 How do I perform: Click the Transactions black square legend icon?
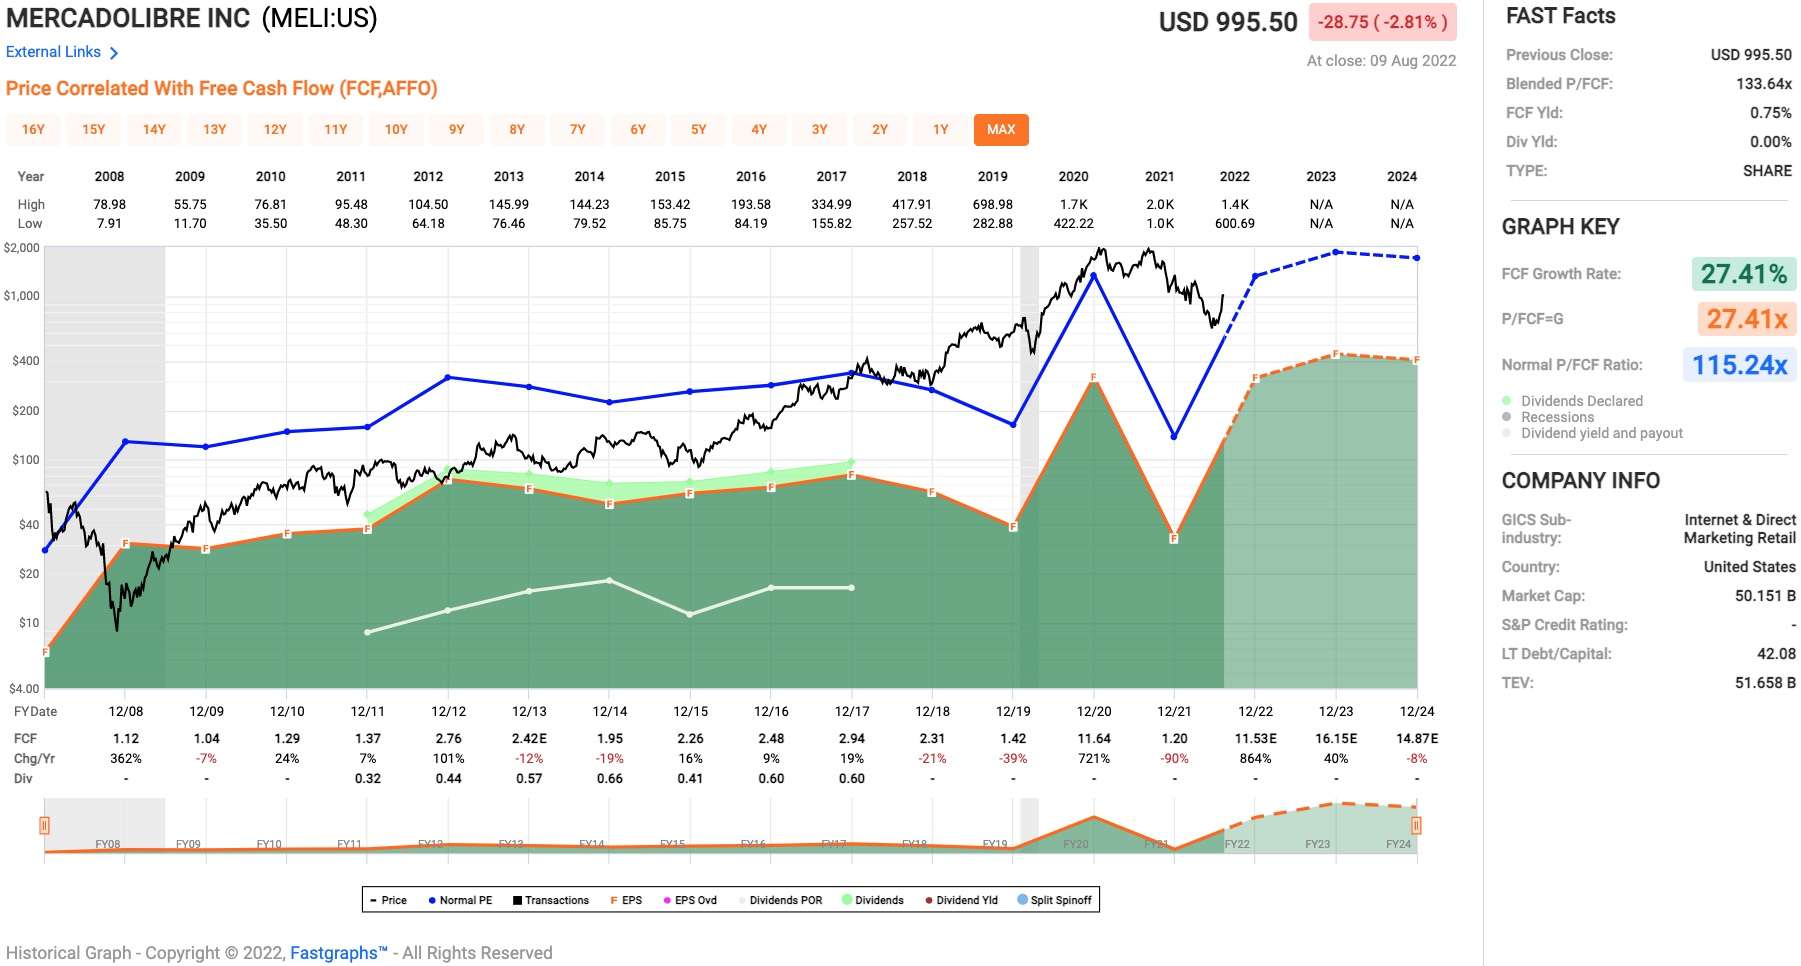518,900
